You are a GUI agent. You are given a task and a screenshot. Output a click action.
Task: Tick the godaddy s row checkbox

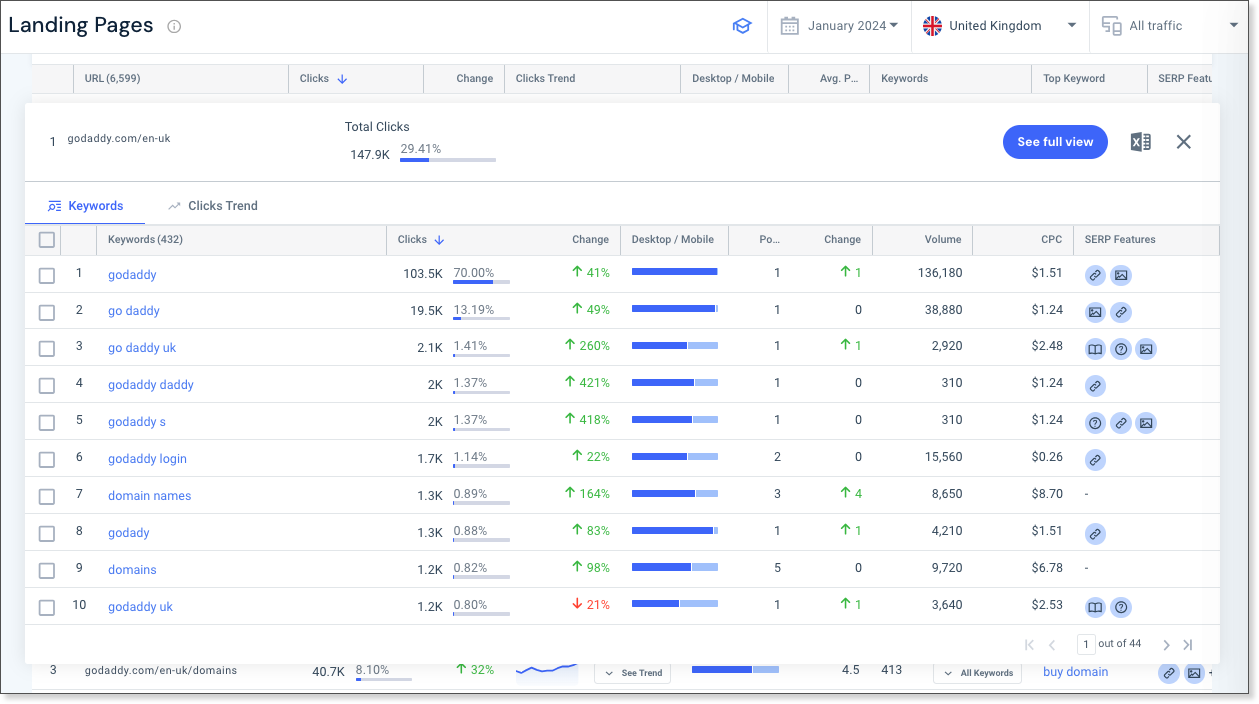47,423
